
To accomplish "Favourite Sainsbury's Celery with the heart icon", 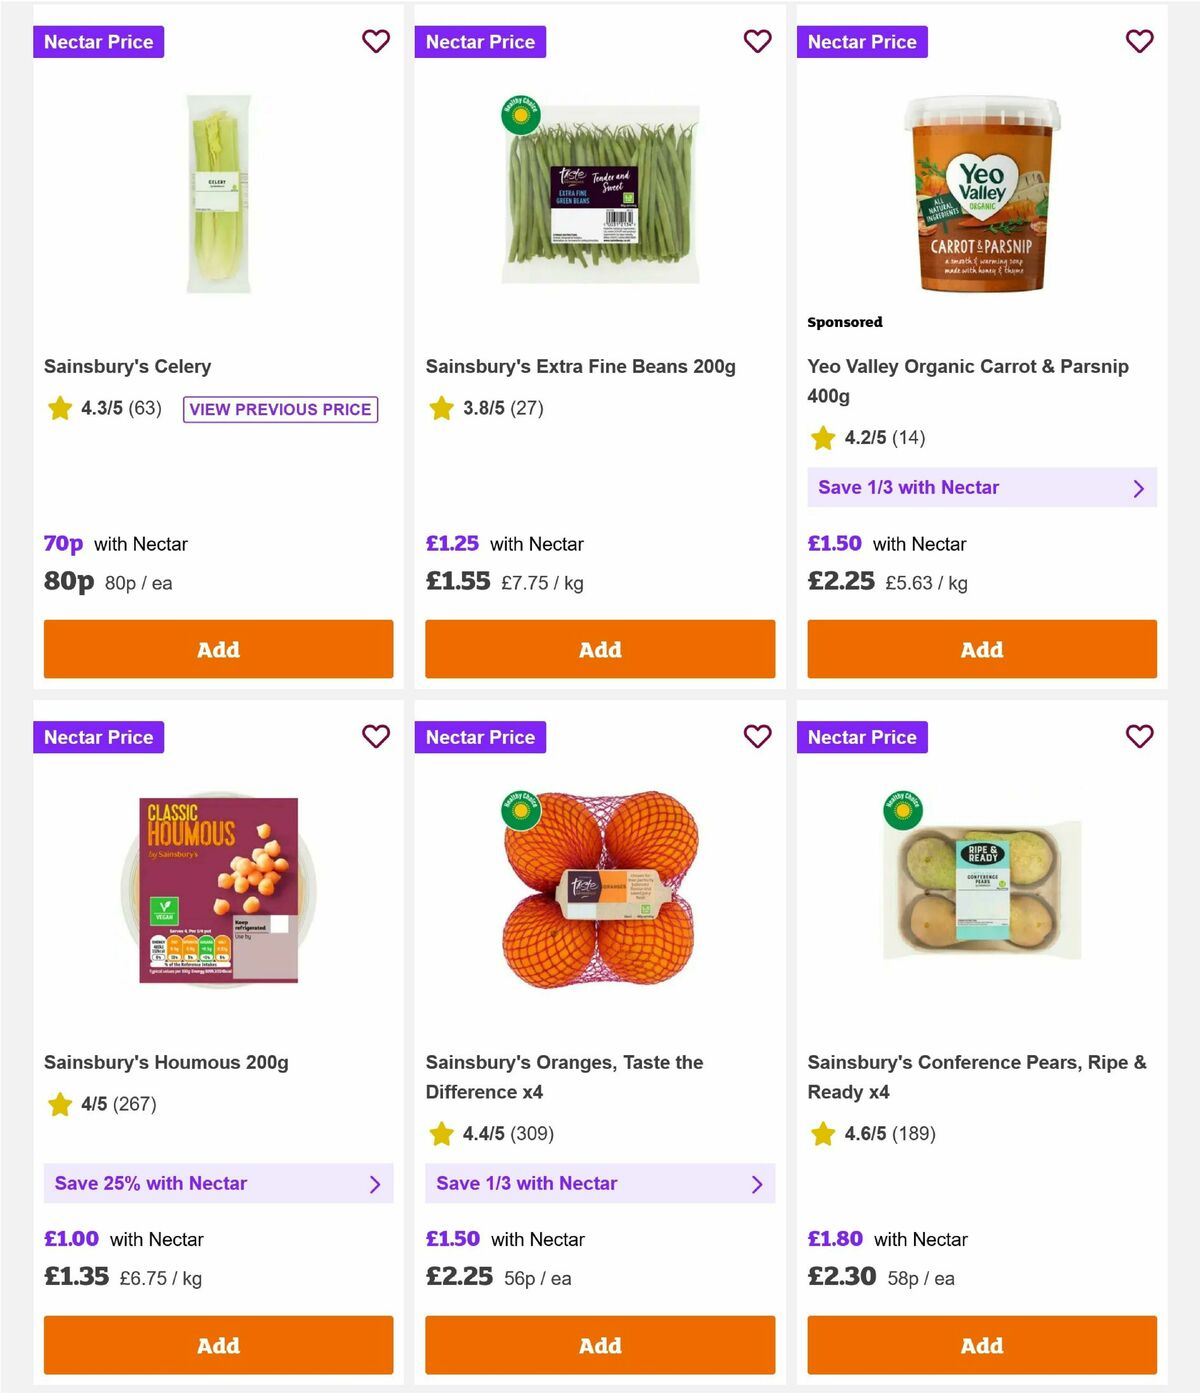I will (376, 42).
